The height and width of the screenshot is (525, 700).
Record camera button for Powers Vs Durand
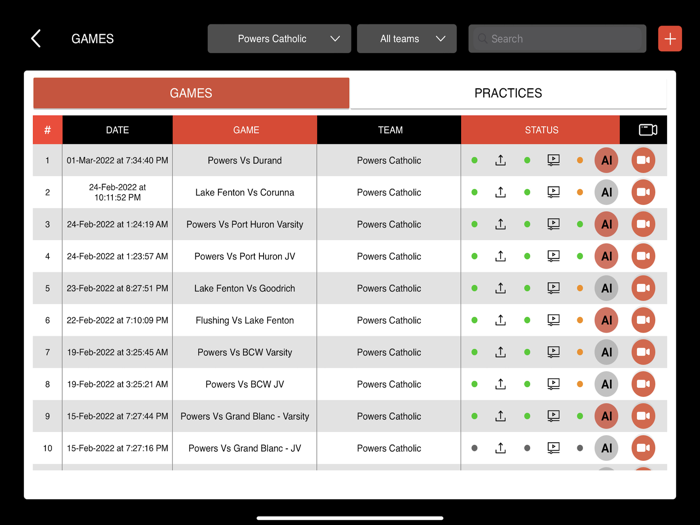click(643, 160)
